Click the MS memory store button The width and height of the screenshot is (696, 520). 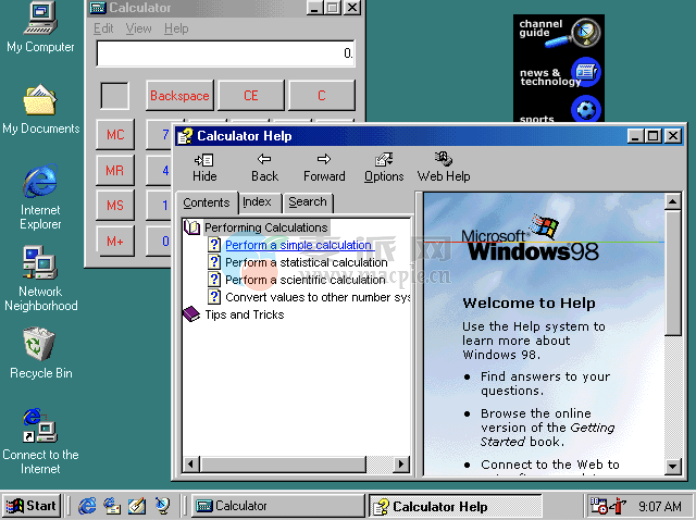[115, 206]
